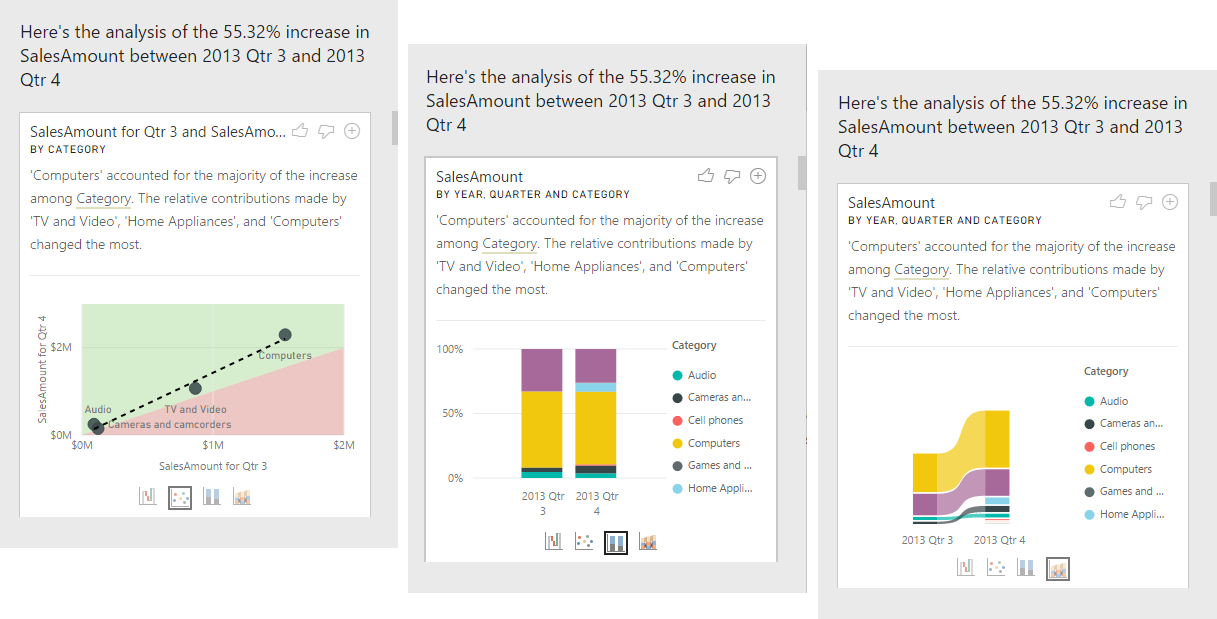The image size is (1217, 619).
Task: Click thumbs up on the scatter chart card
Action: click(299, 131)
